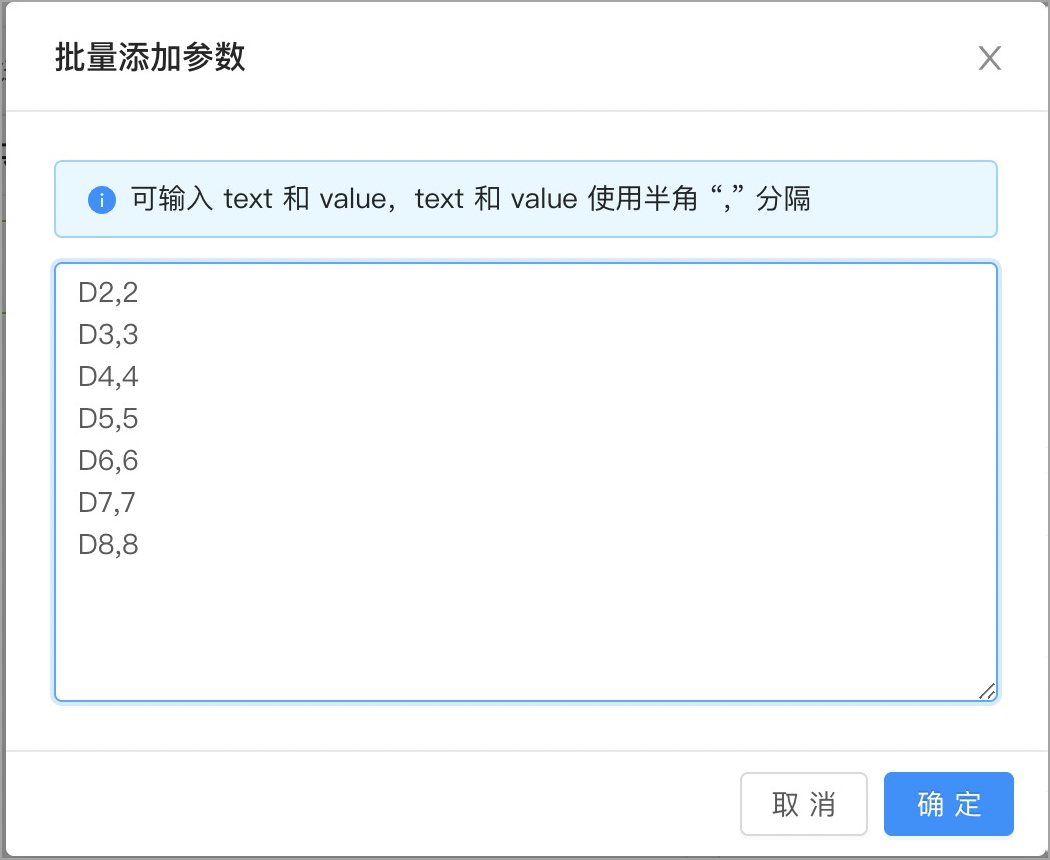
Task: Set cursor on the D6,6 line
Action: click(108, 460)
